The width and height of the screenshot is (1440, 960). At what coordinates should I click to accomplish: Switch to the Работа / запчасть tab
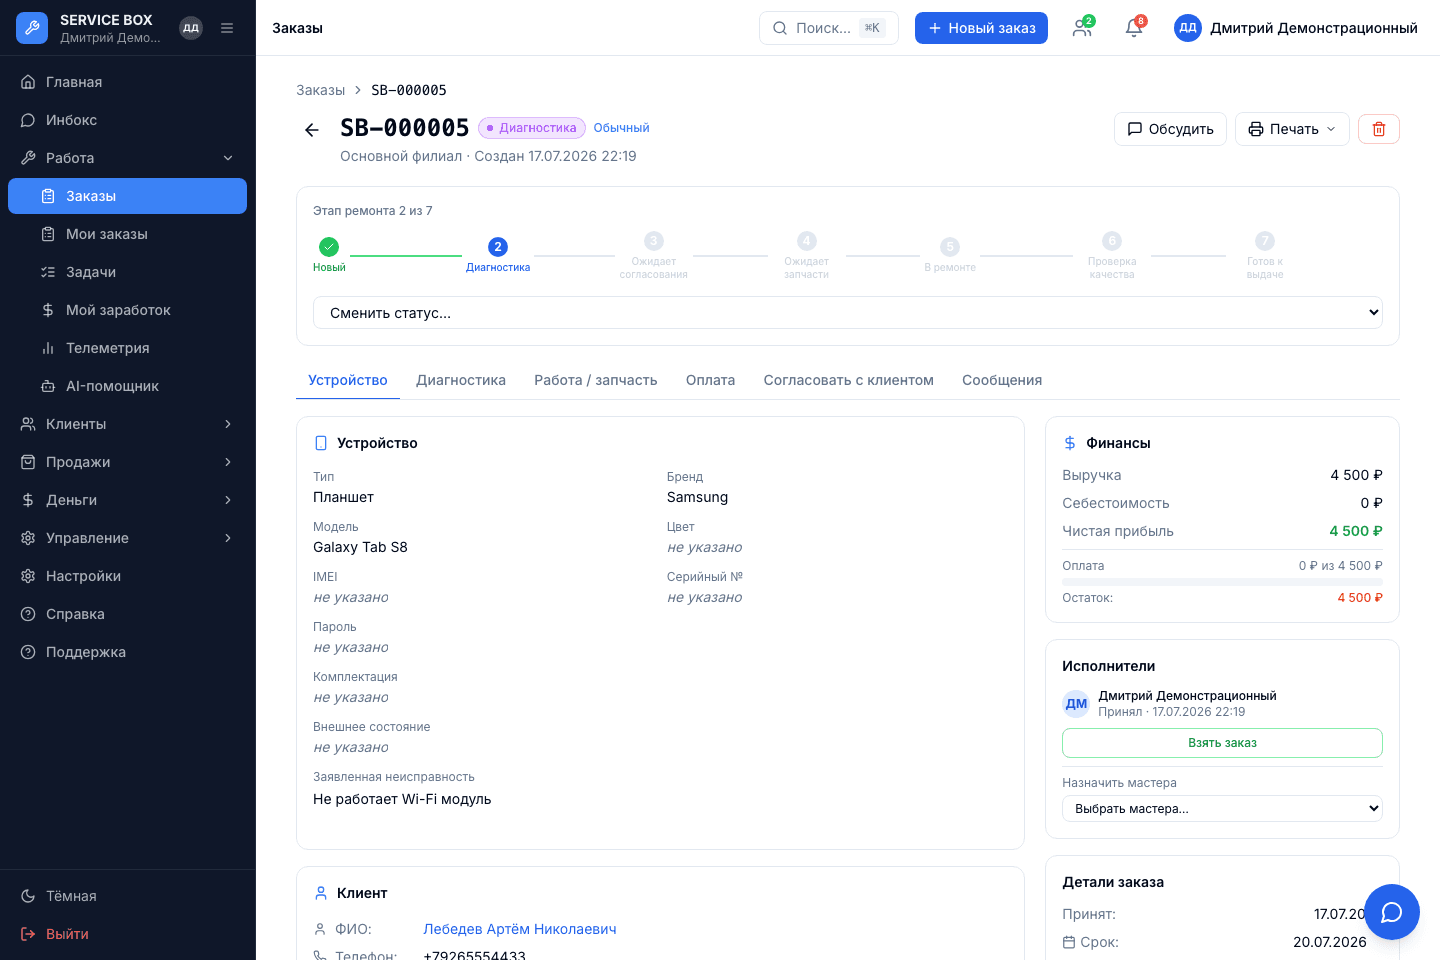(x=596, y=380)
